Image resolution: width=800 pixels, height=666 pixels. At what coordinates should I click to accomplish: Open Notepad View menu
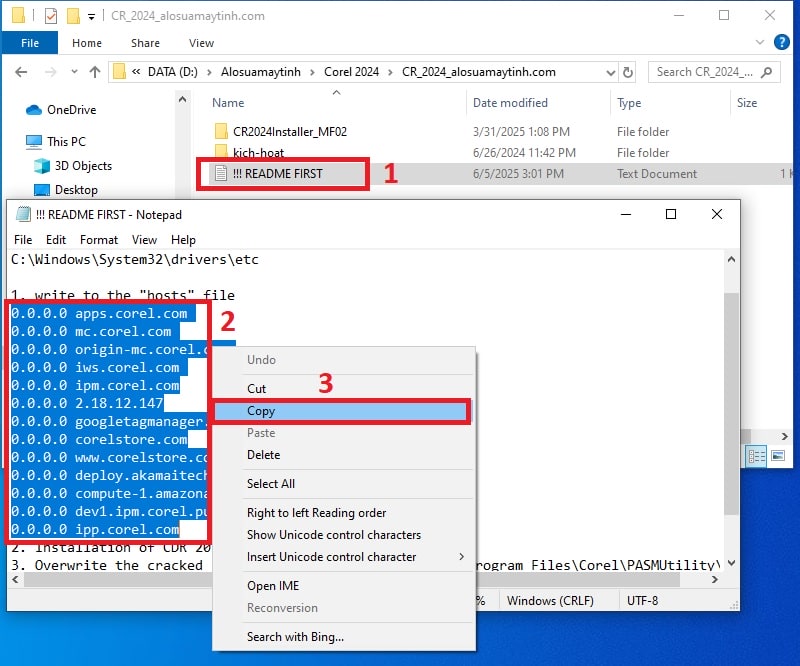point(144,240)
